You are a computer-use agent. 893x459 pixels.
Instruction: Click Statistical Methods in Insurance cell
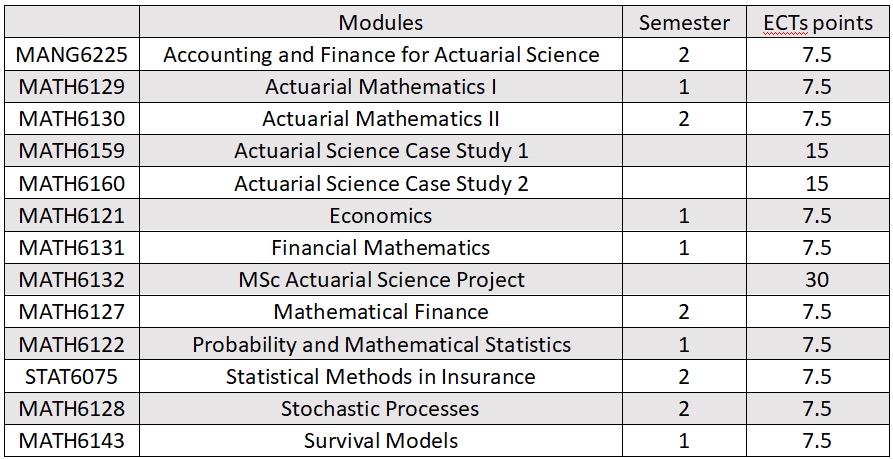380,376
